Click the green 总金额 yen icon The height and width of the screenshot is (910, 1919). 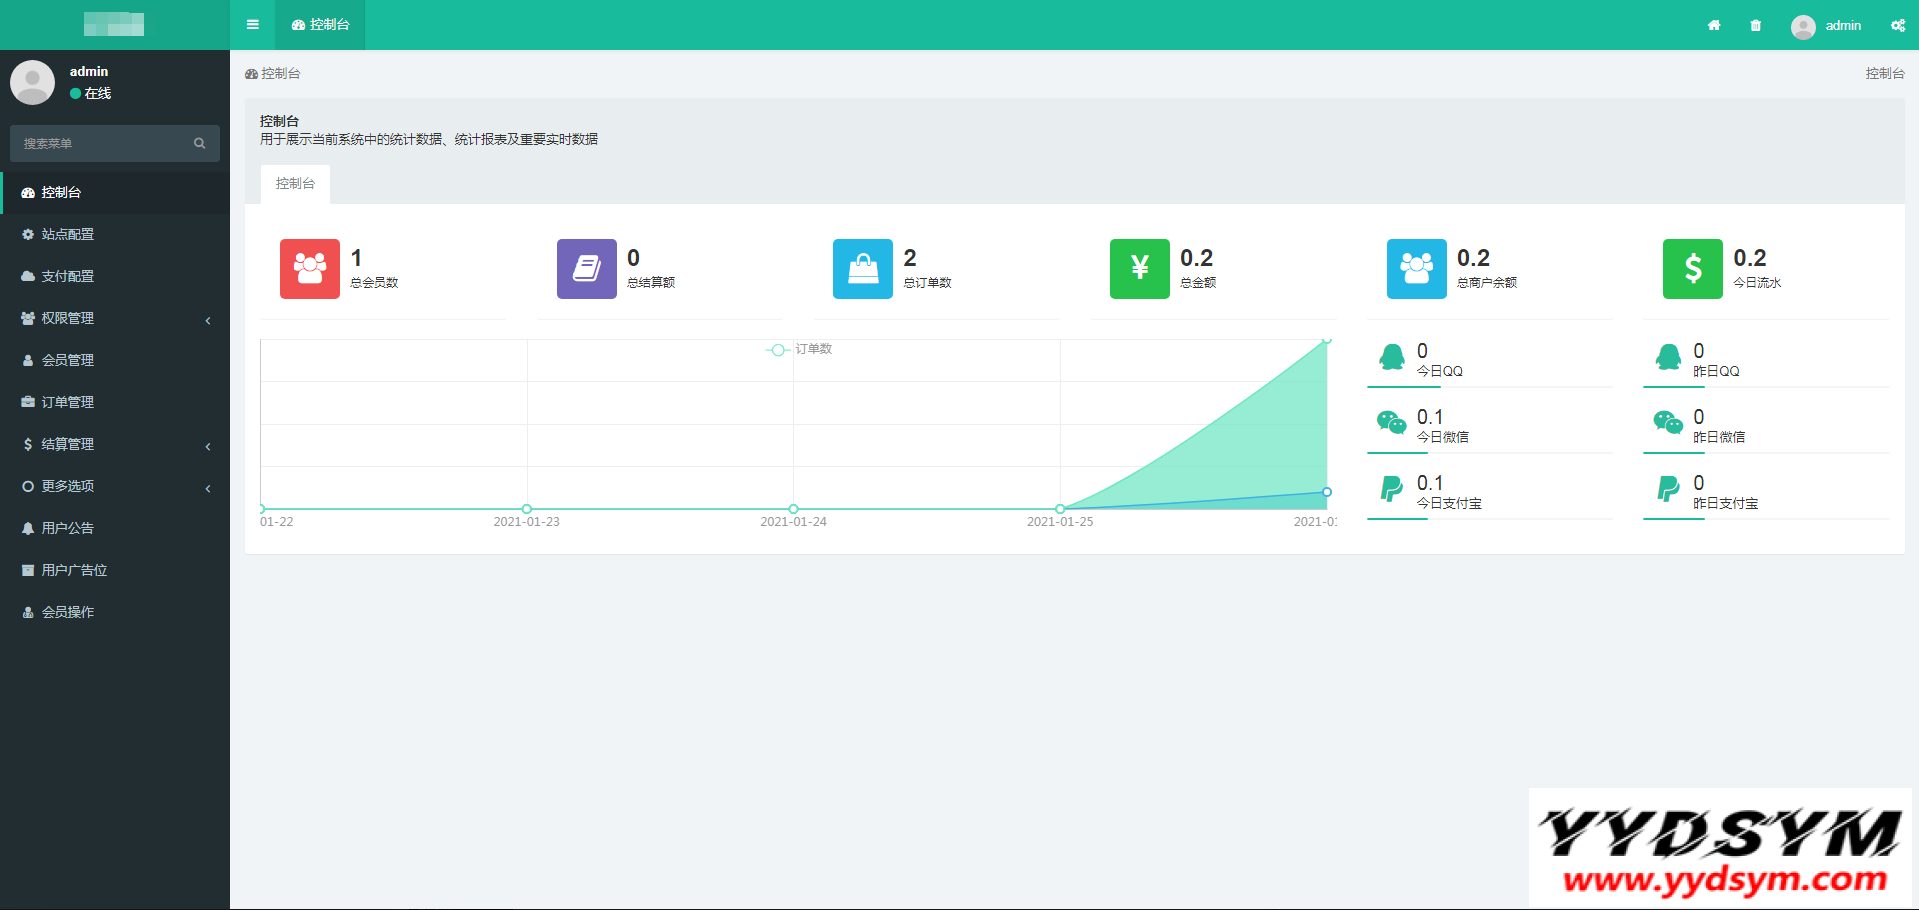[x=1139, y=268]
